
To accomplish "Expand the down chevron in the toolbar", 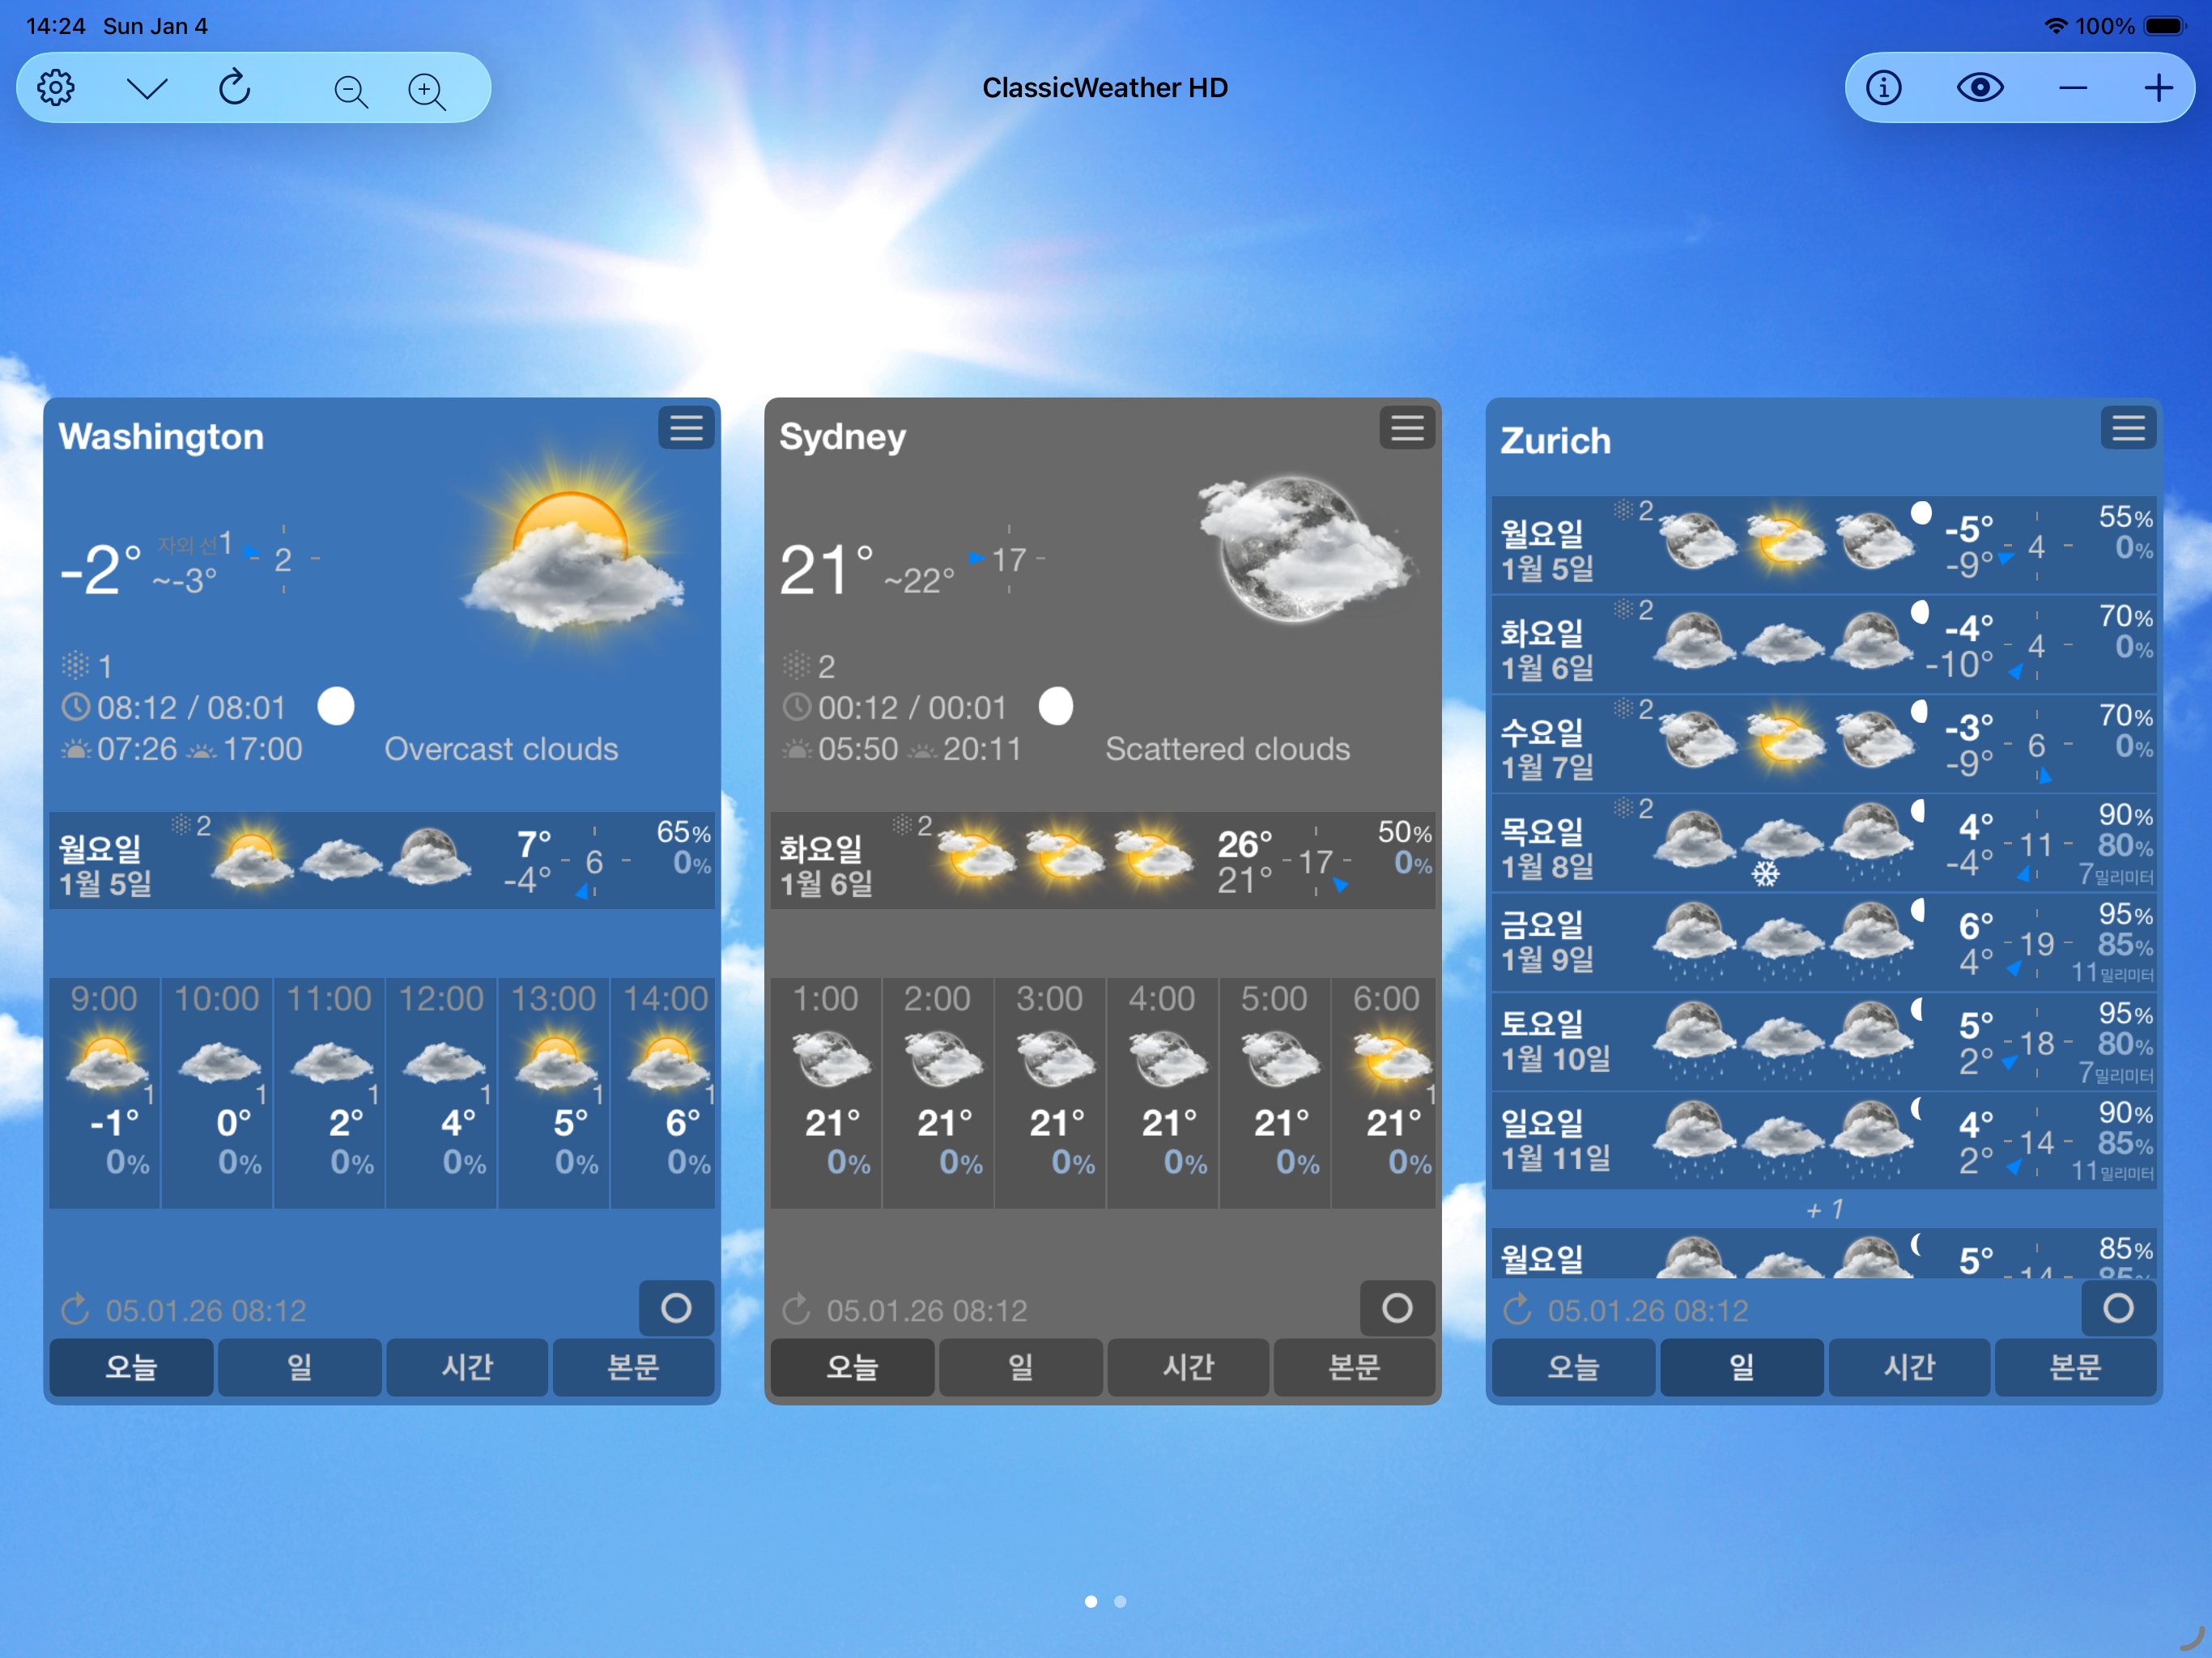I will (x=147, y=88).
